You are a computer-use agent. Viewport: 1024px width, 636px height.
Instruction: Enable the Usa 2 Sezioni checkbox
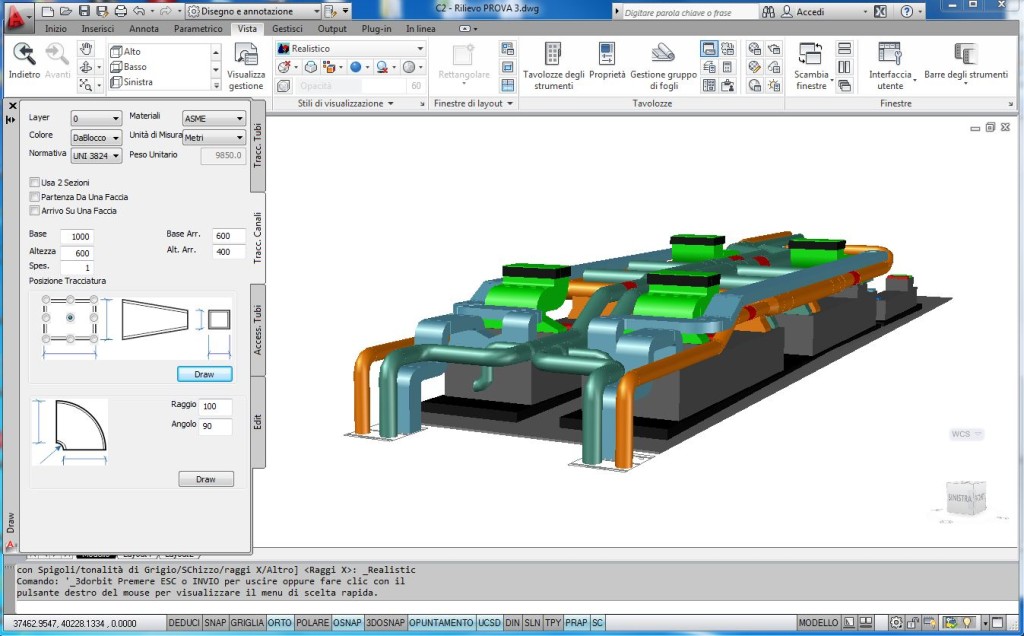click(x=35, y=183)
